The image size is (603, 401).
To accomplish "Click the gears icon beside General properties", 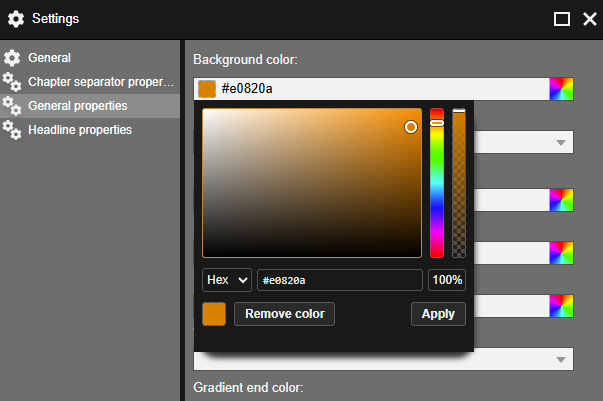I will (12, 106).
